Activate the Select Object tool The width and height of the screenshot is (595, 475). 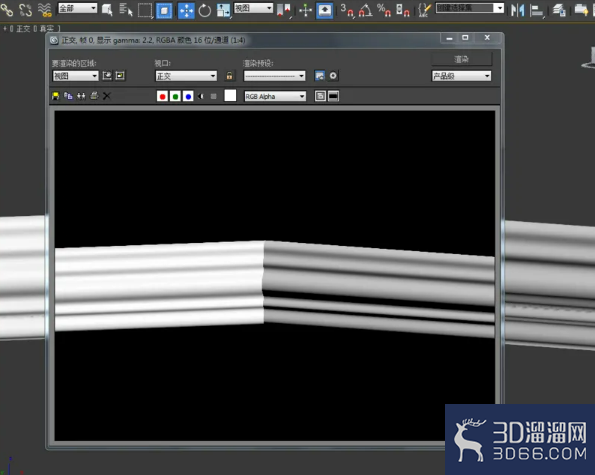[x=107, y=10]
